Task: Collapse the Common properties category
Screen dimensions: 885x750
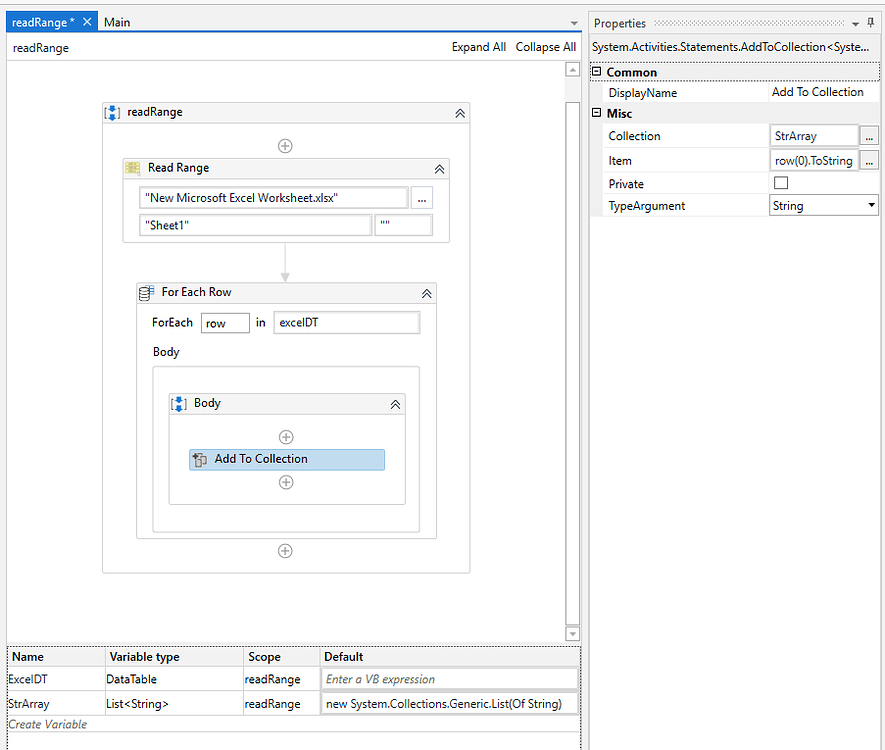Action: [x=598, y=72]
